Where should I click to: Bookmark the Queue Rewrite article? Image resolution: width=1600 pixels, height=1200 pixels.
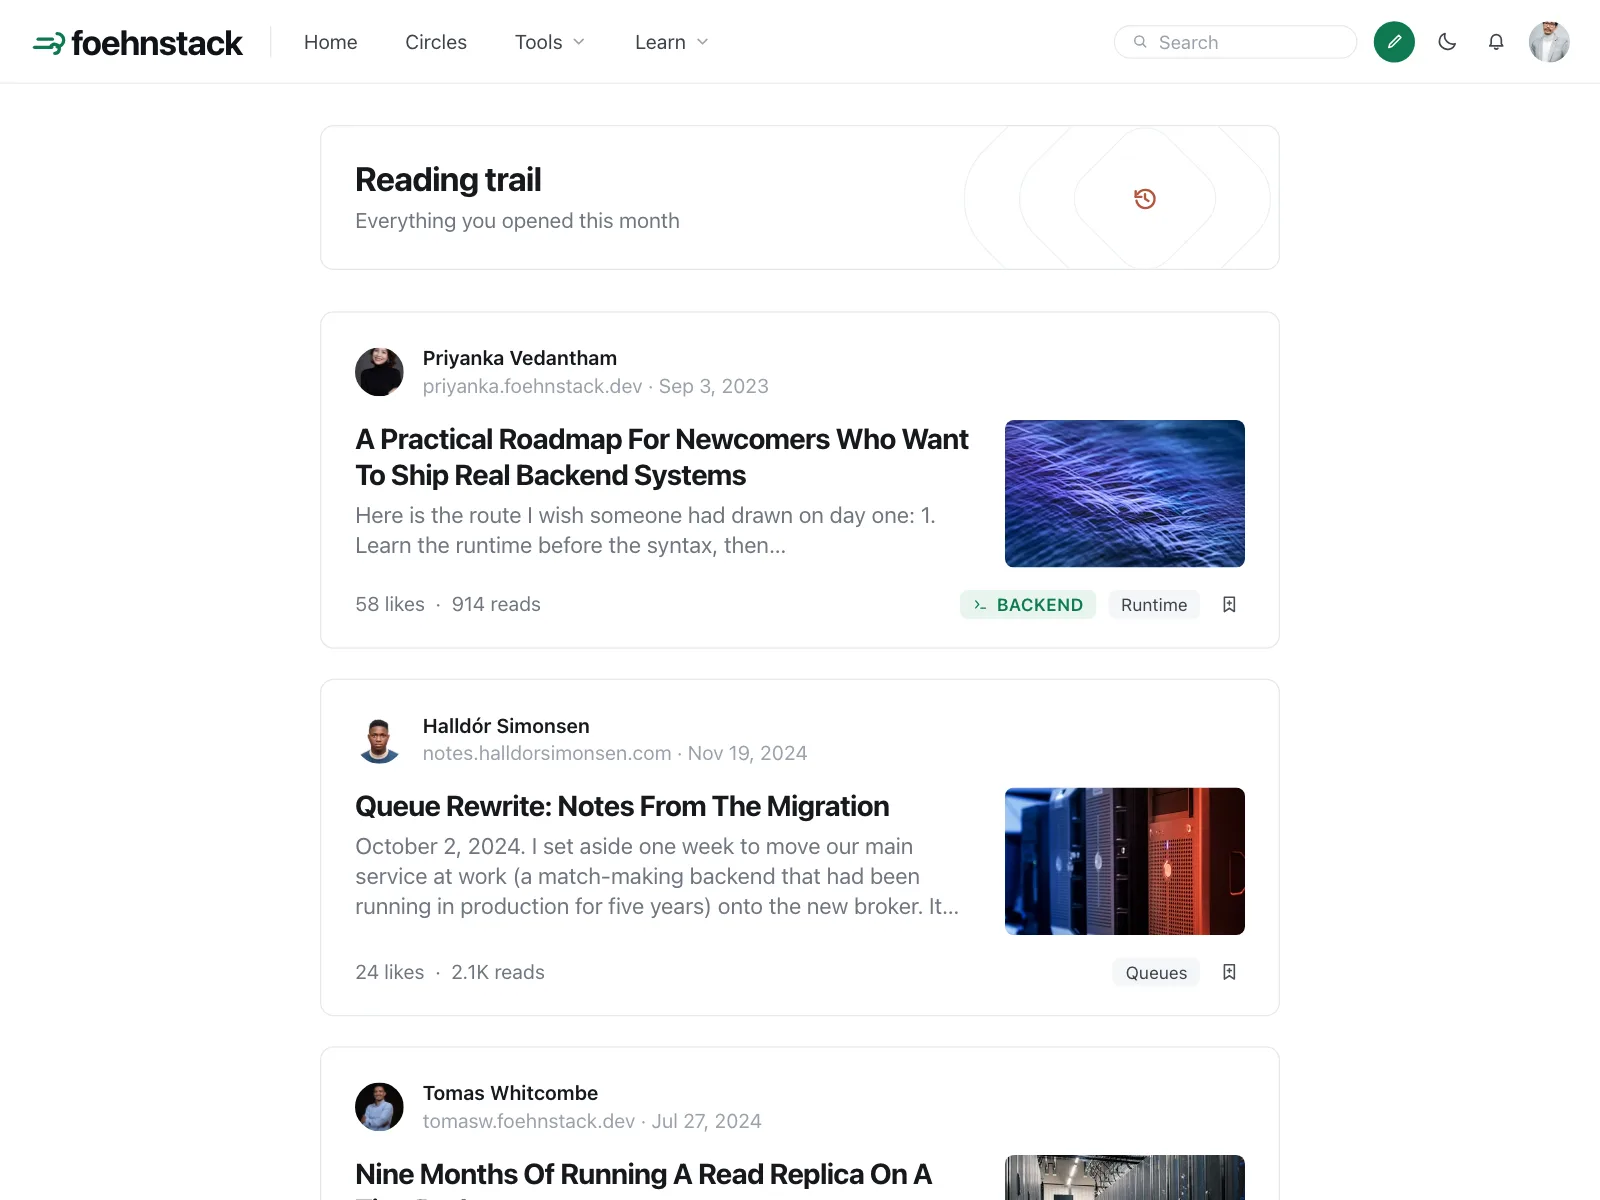click(1229, 972)
